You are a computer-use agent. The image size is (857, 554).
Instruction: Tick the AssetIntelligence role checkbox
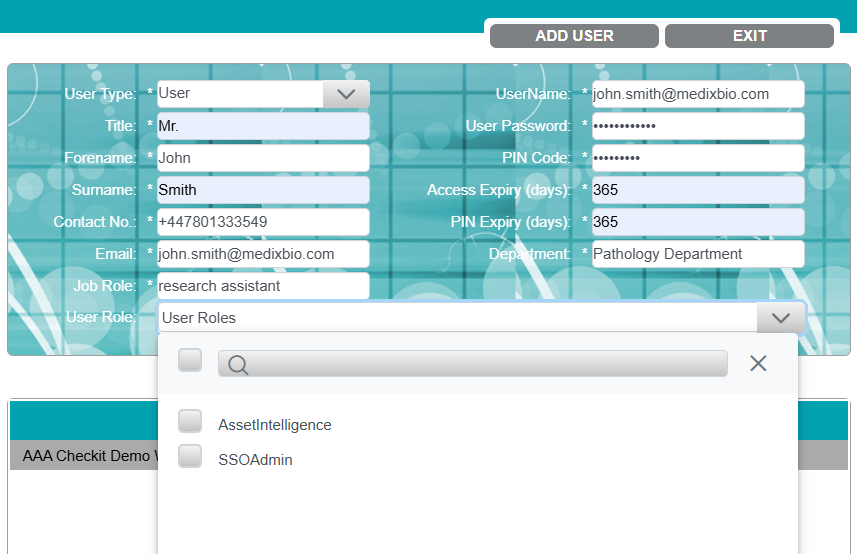pyautogui.click(x=190, y=421)
